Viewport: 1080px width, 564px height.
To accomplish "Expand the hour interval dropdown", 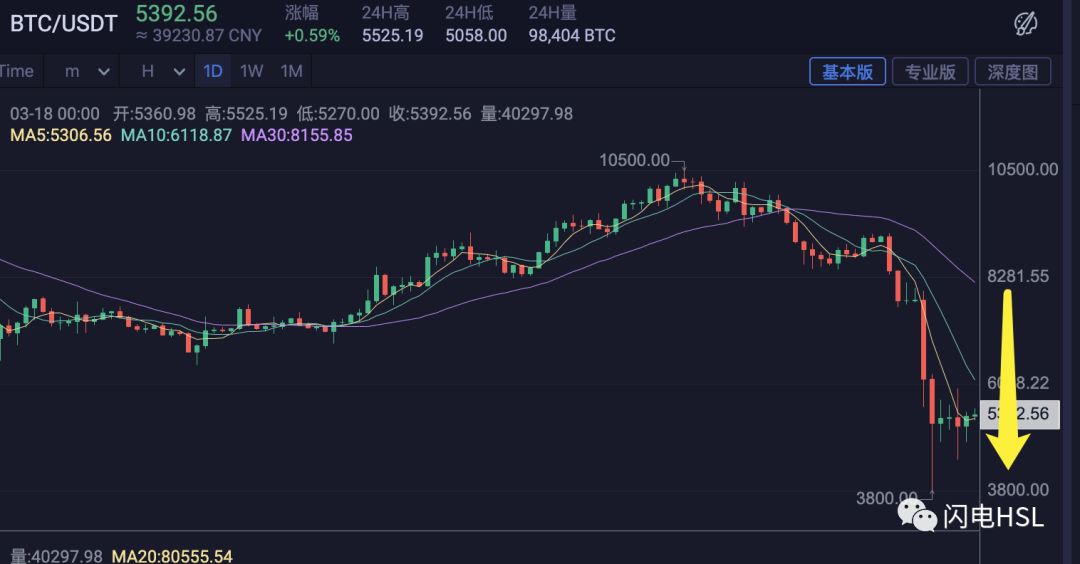I will [163, 71].
